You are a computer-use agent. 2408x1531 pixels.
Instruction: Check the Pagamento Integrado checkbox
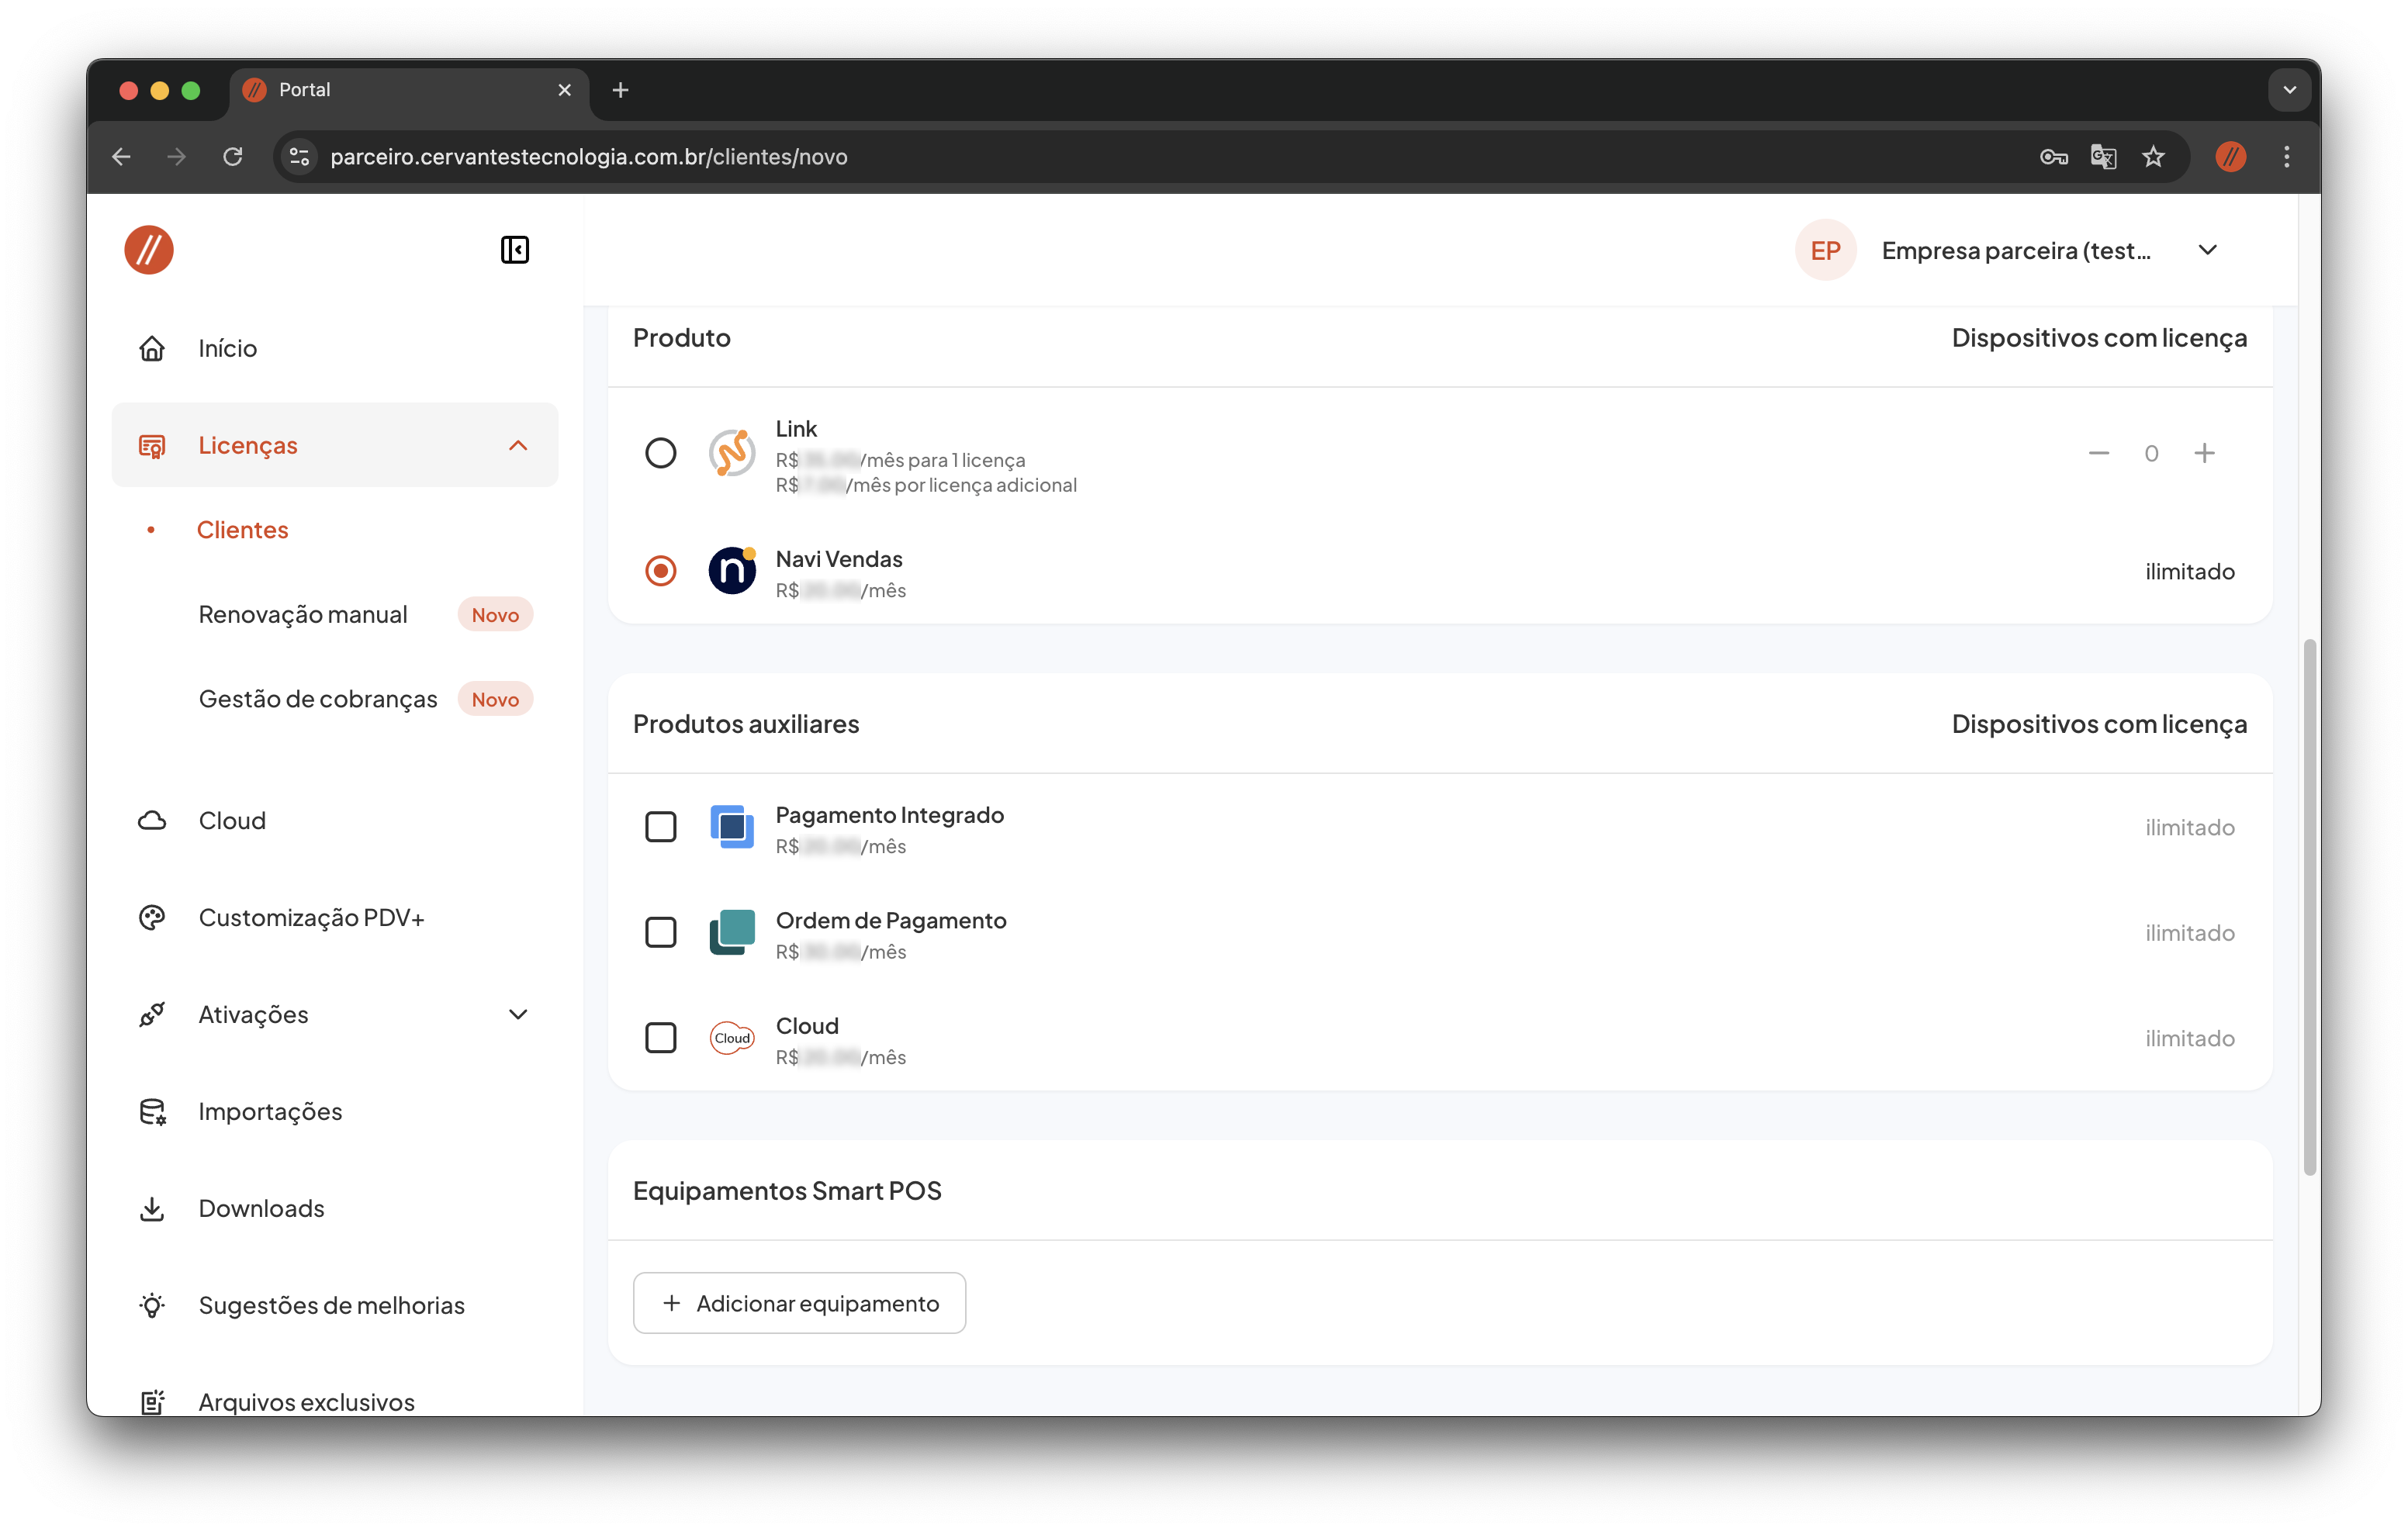point(660,828)
